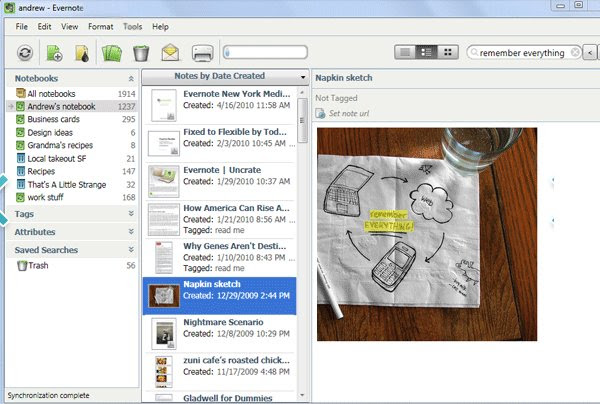600x404 pixels.
Task: Open the View menu
Action: tap(70, 27)
